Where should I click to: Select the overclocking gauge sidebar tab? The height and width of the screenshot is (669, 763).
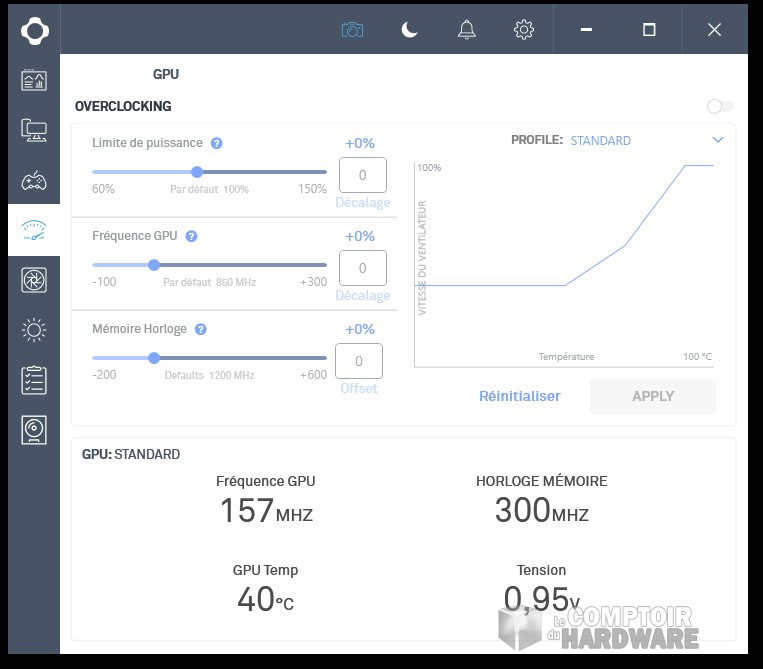(x=34, y=231)
